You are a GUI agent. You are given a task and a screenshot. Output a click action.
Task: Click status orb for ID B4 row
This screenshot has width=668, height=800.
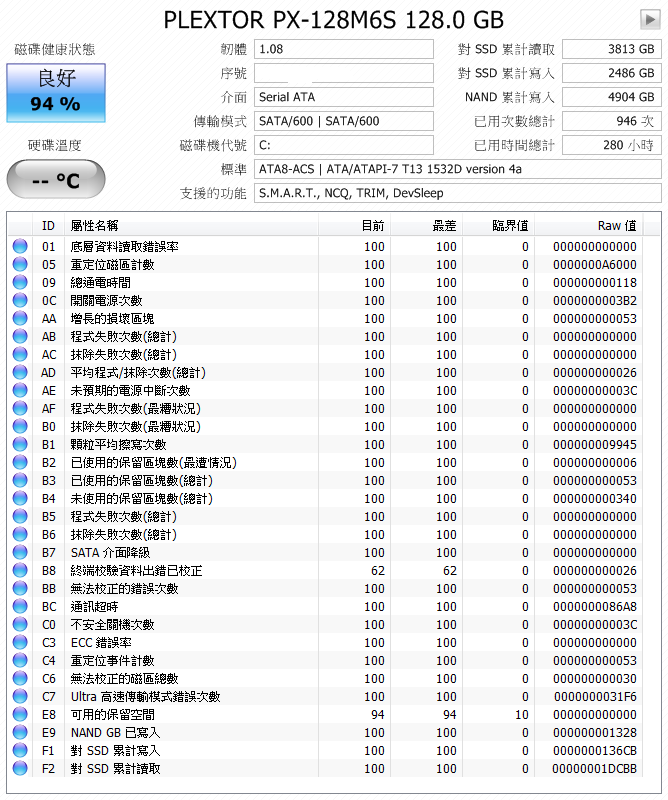point(20,498)
